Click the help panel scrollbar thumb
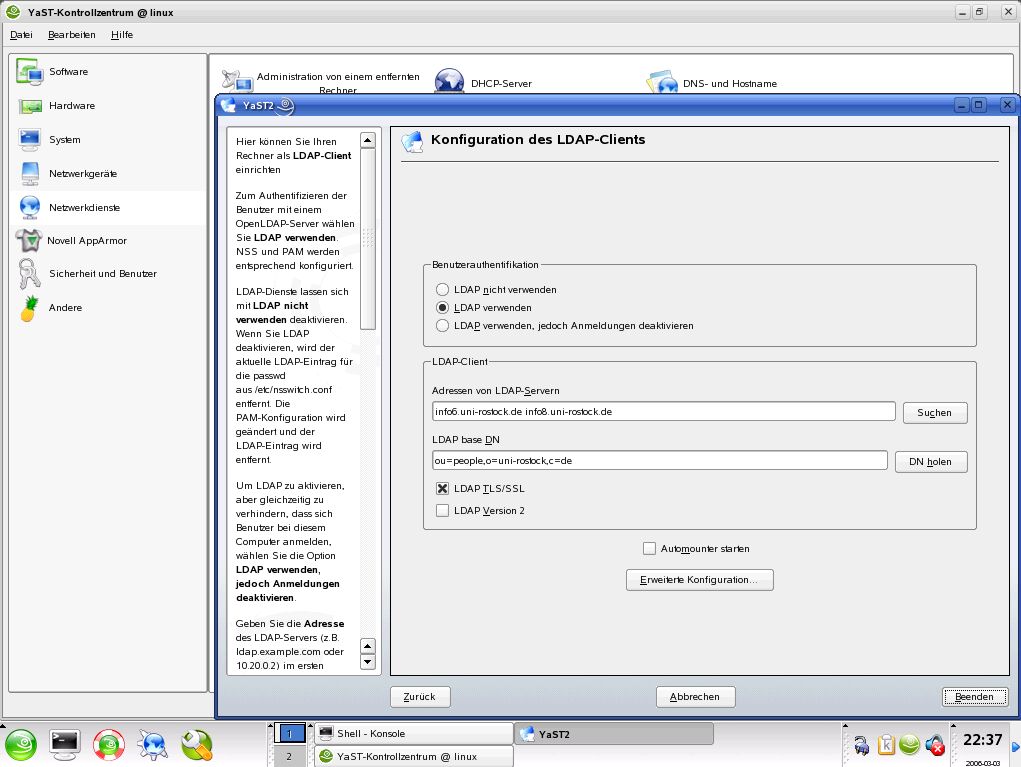The height and width of the screenshot is (767, 1021). pyautogui.click(x=368, y=239)
